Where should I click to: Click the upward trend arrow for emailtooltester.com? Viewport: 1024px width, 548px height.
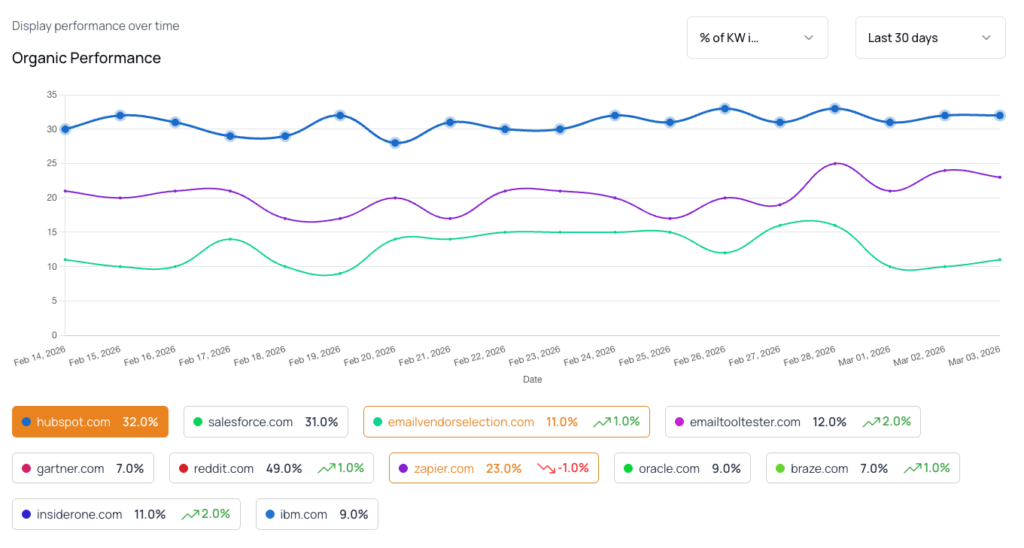872,422
